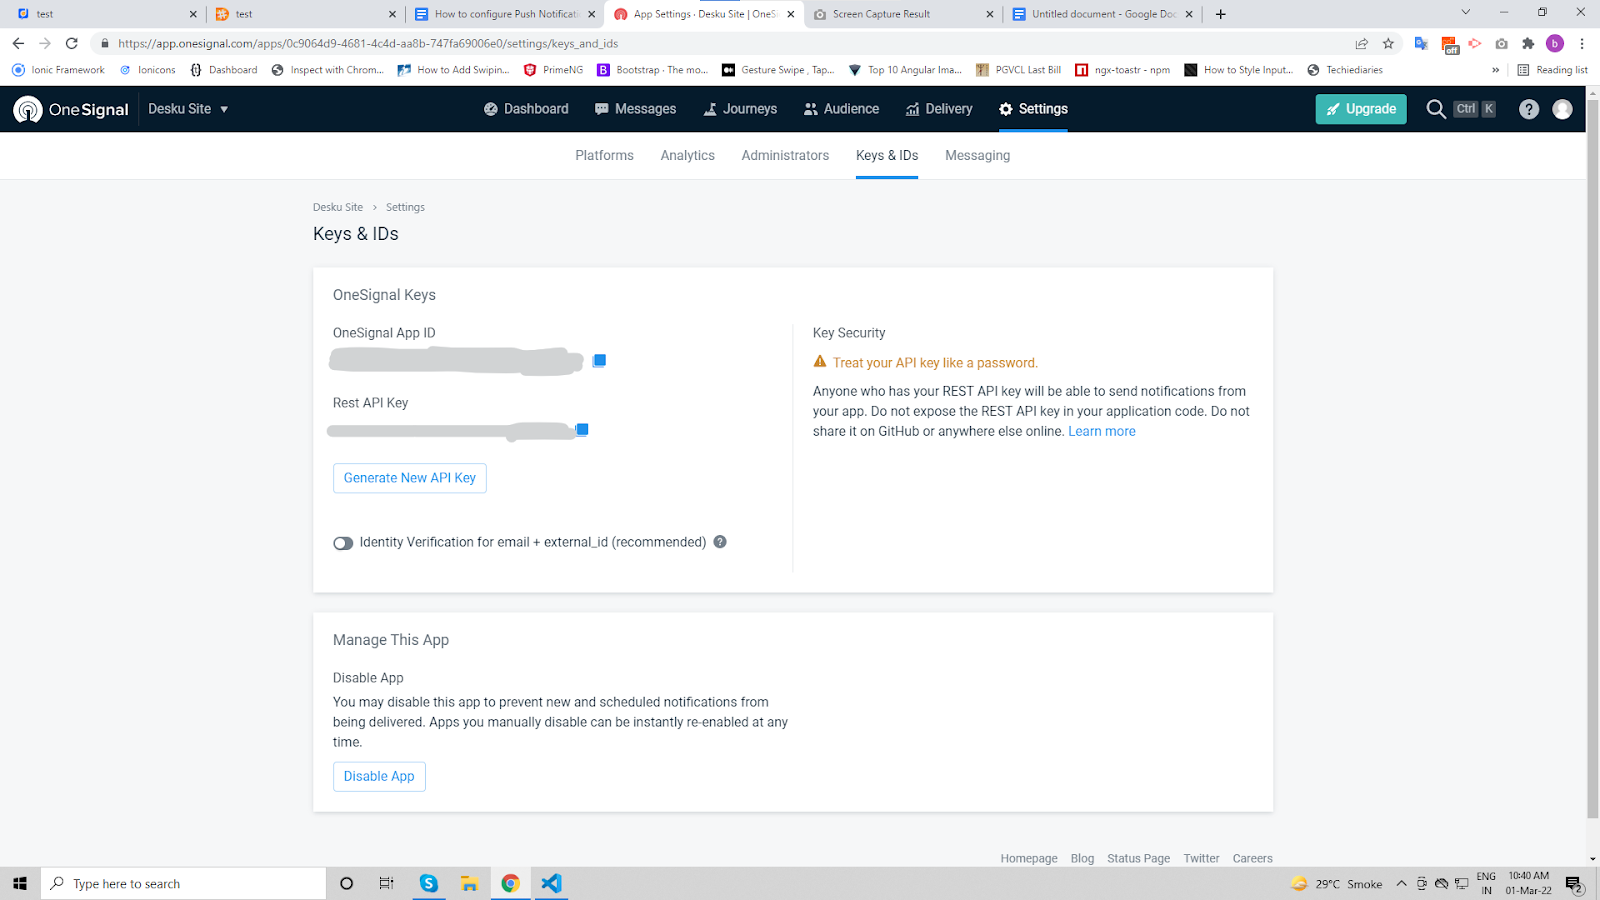The height and width of the screenshot is (900, 1600).
Task: Switch to the Messaging tab
Action: (977, 155)
